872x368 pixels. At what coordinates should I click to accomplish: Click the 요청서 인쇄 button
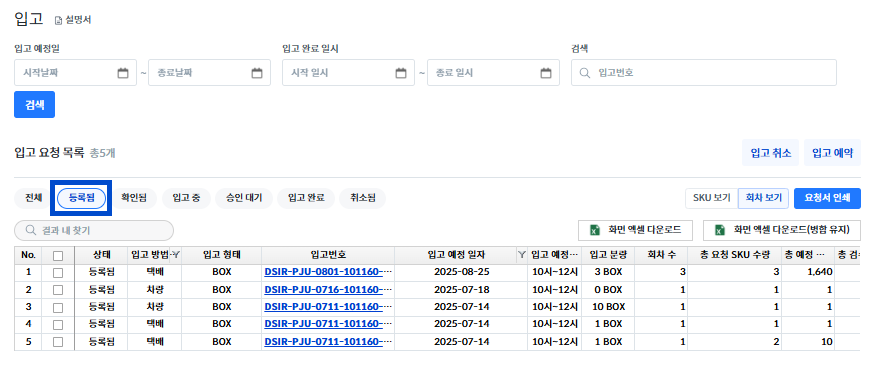point(827,198)
